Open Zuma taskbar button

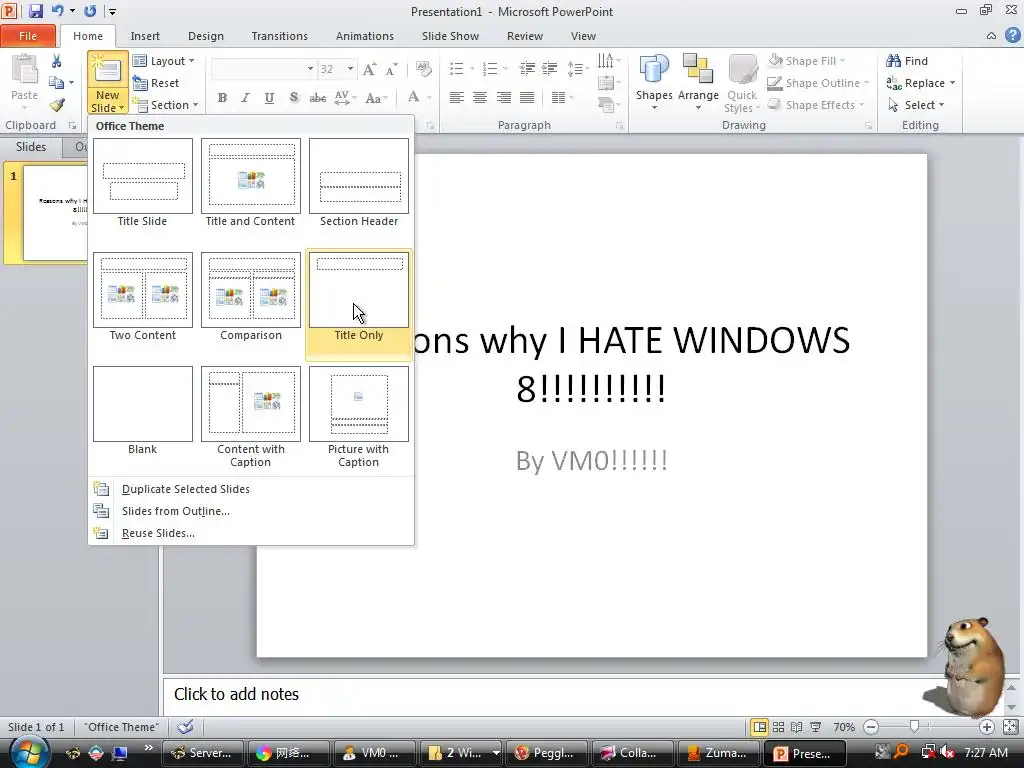point(718,753)
